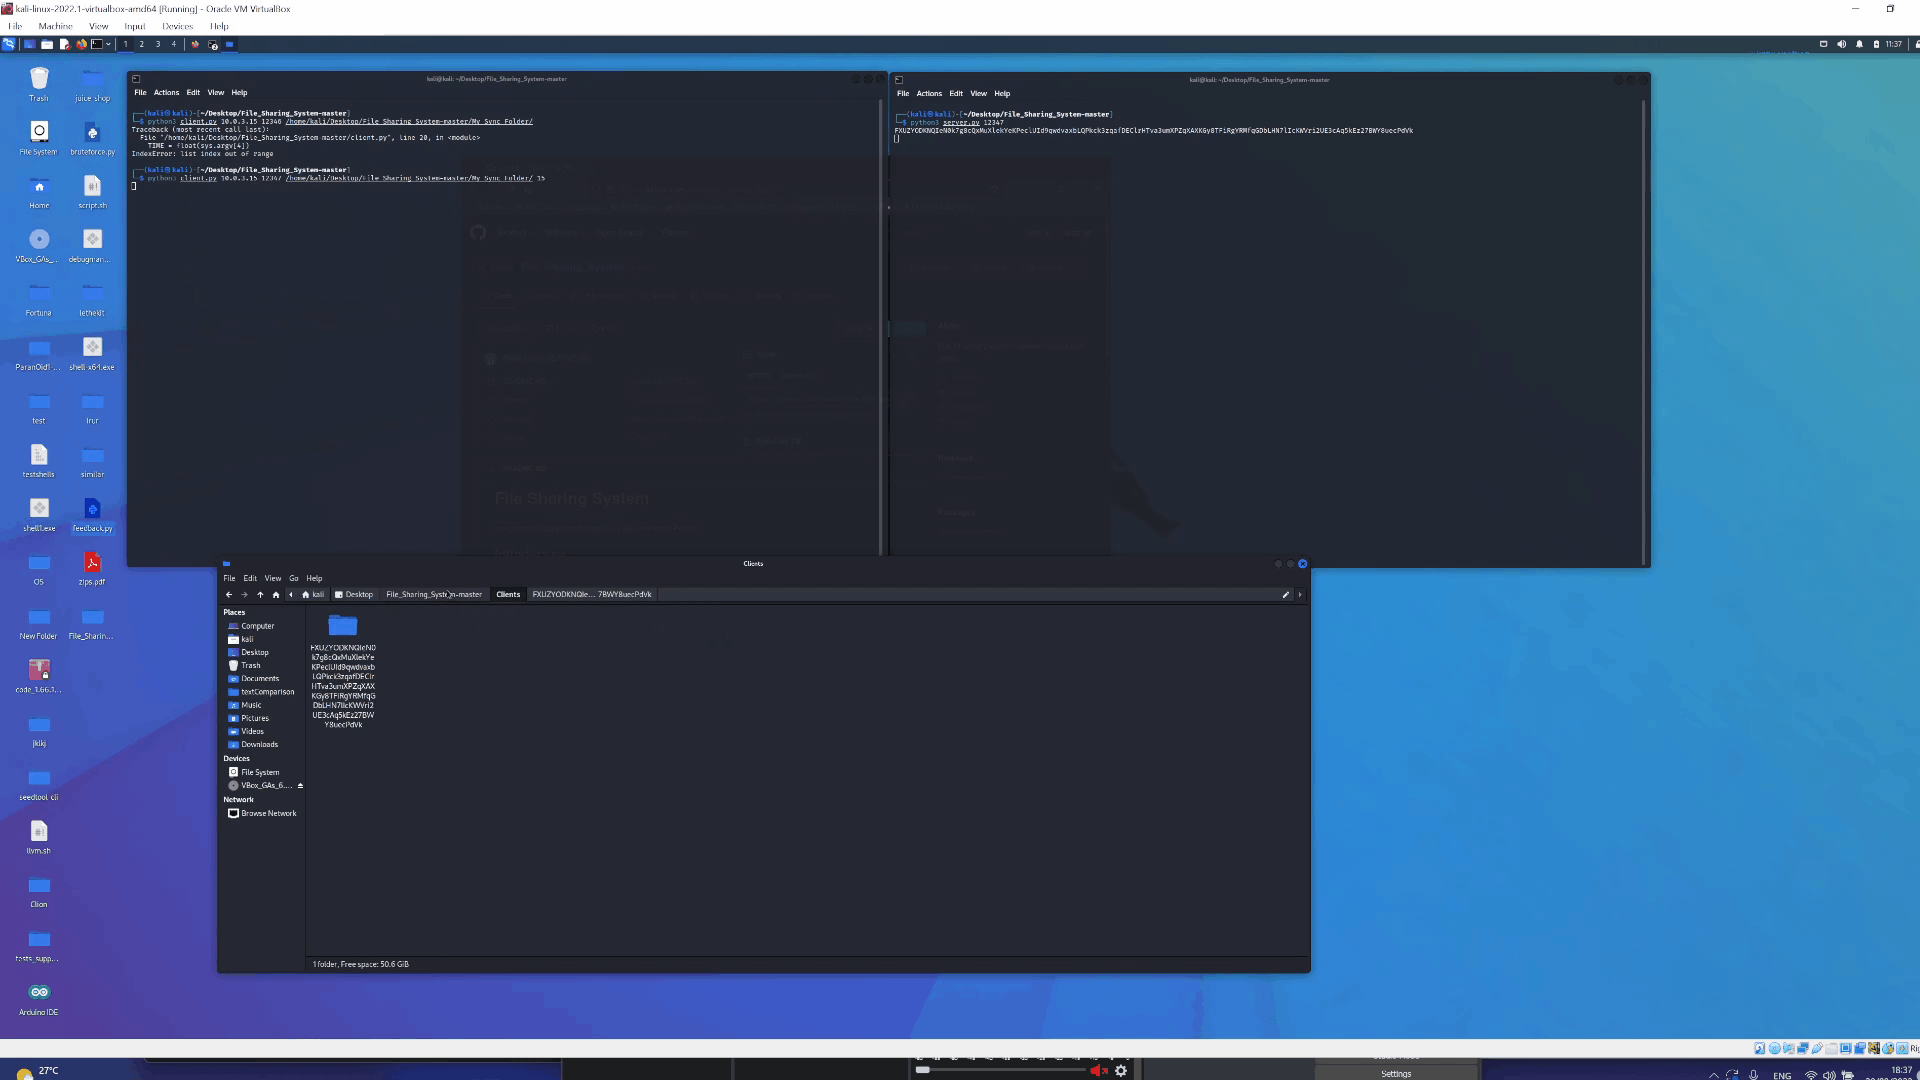Eject the VBox_GAs device
This screenshot has width=1920, height=1080.
(300, 785)
